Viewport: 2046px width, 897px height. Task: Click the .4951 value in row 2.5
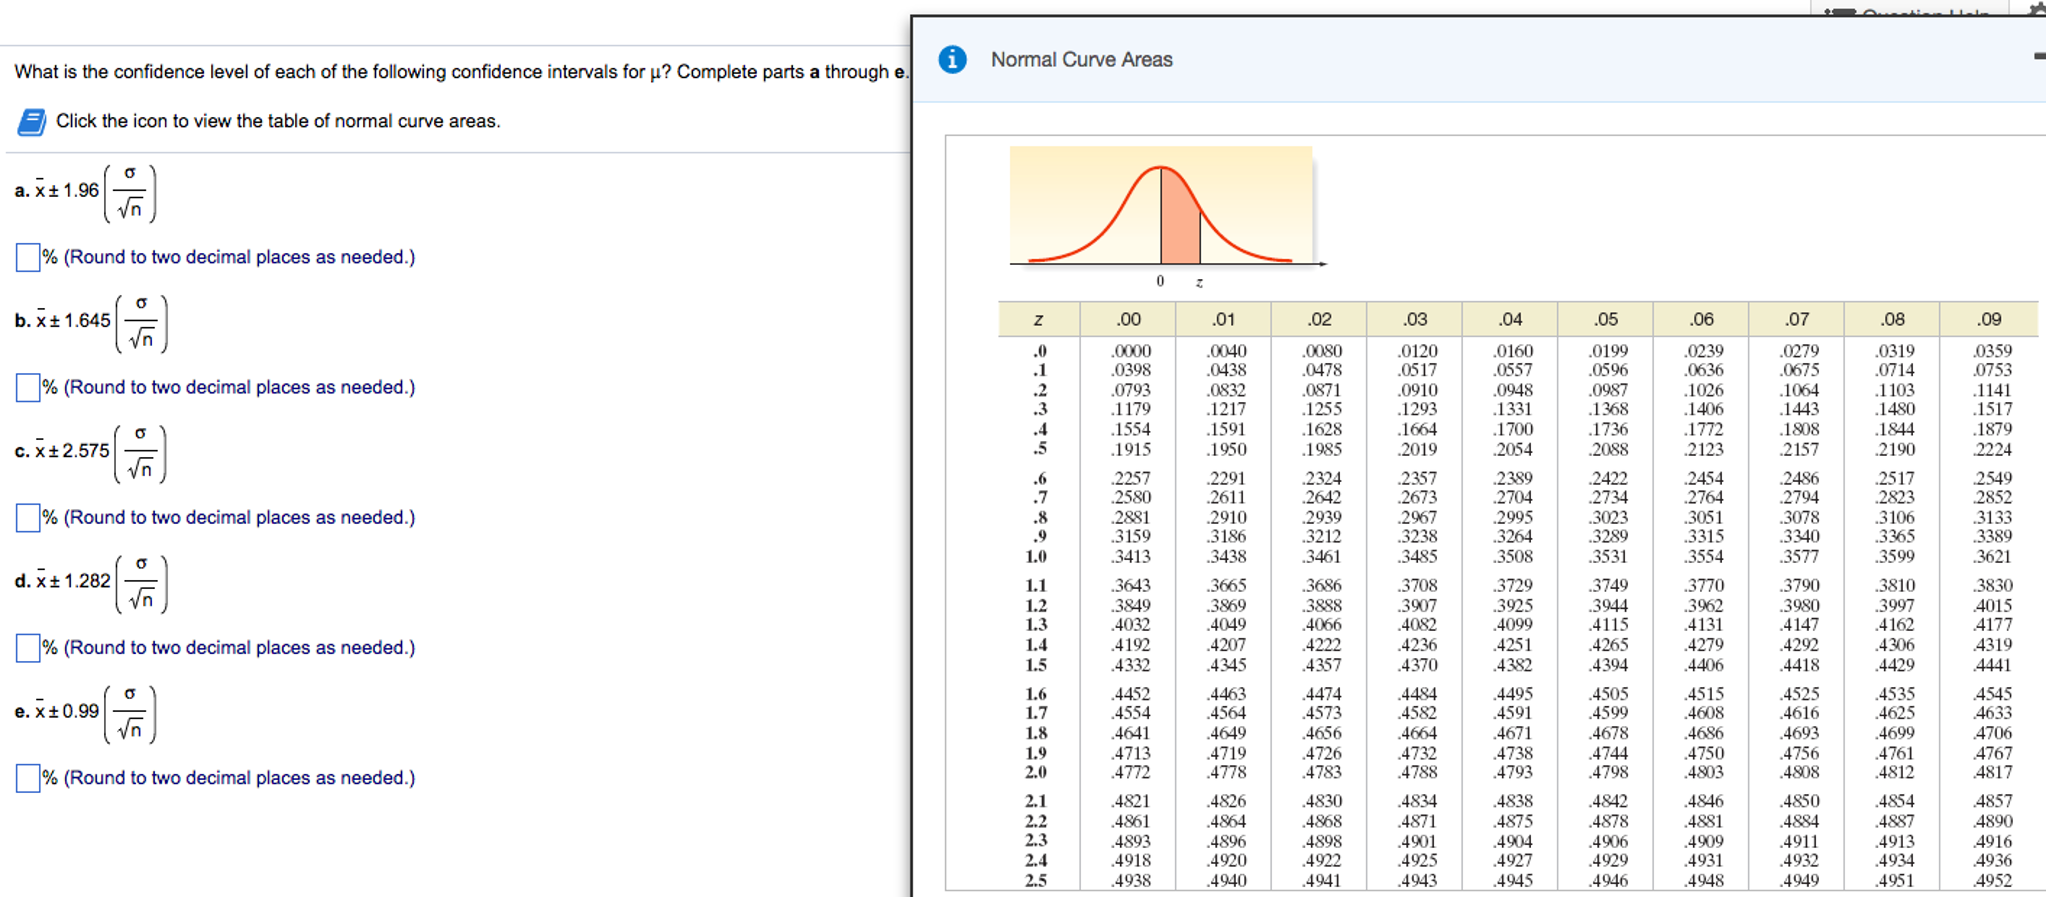[x=1894, y=881]
